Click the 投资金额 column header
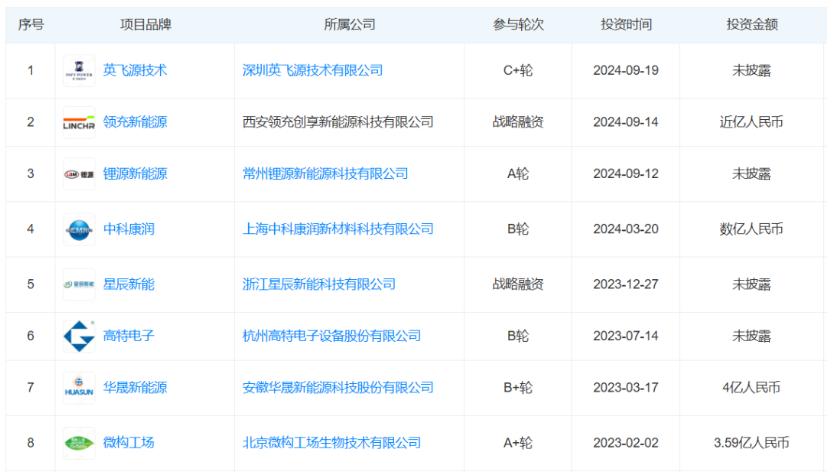This screenshot has width=828, height=476. [752, 24]
